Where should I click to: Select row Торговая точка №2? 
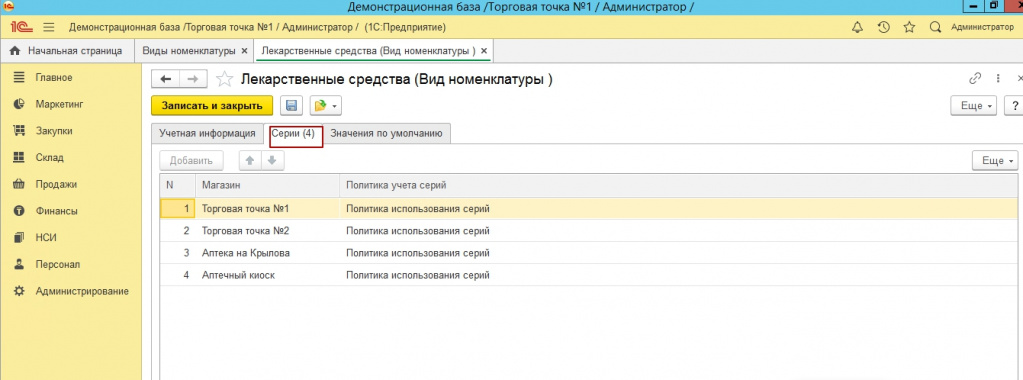589,231
